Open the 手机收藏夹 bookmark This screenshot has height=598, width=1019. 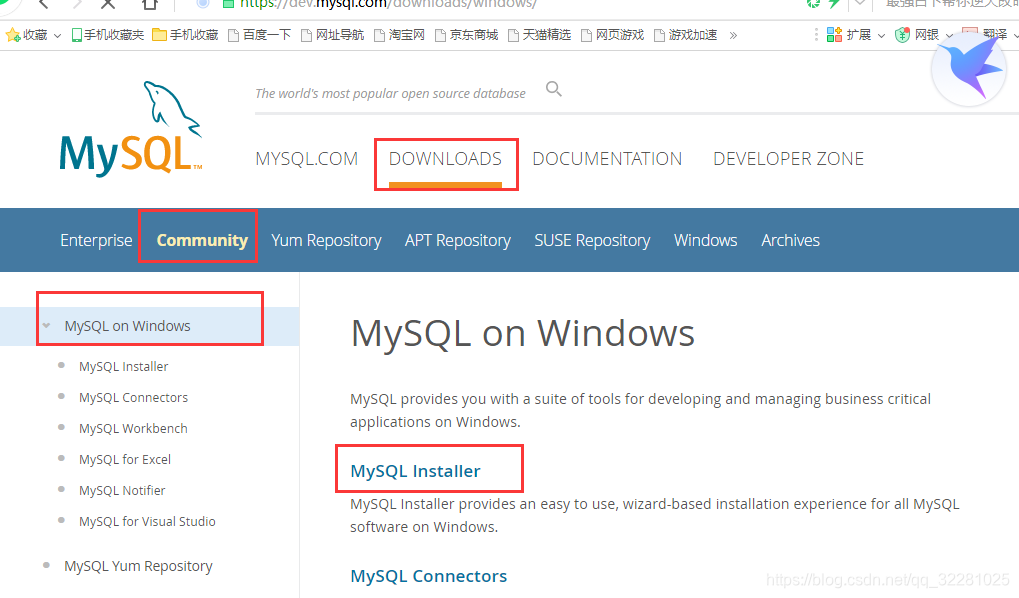(107, 35)
